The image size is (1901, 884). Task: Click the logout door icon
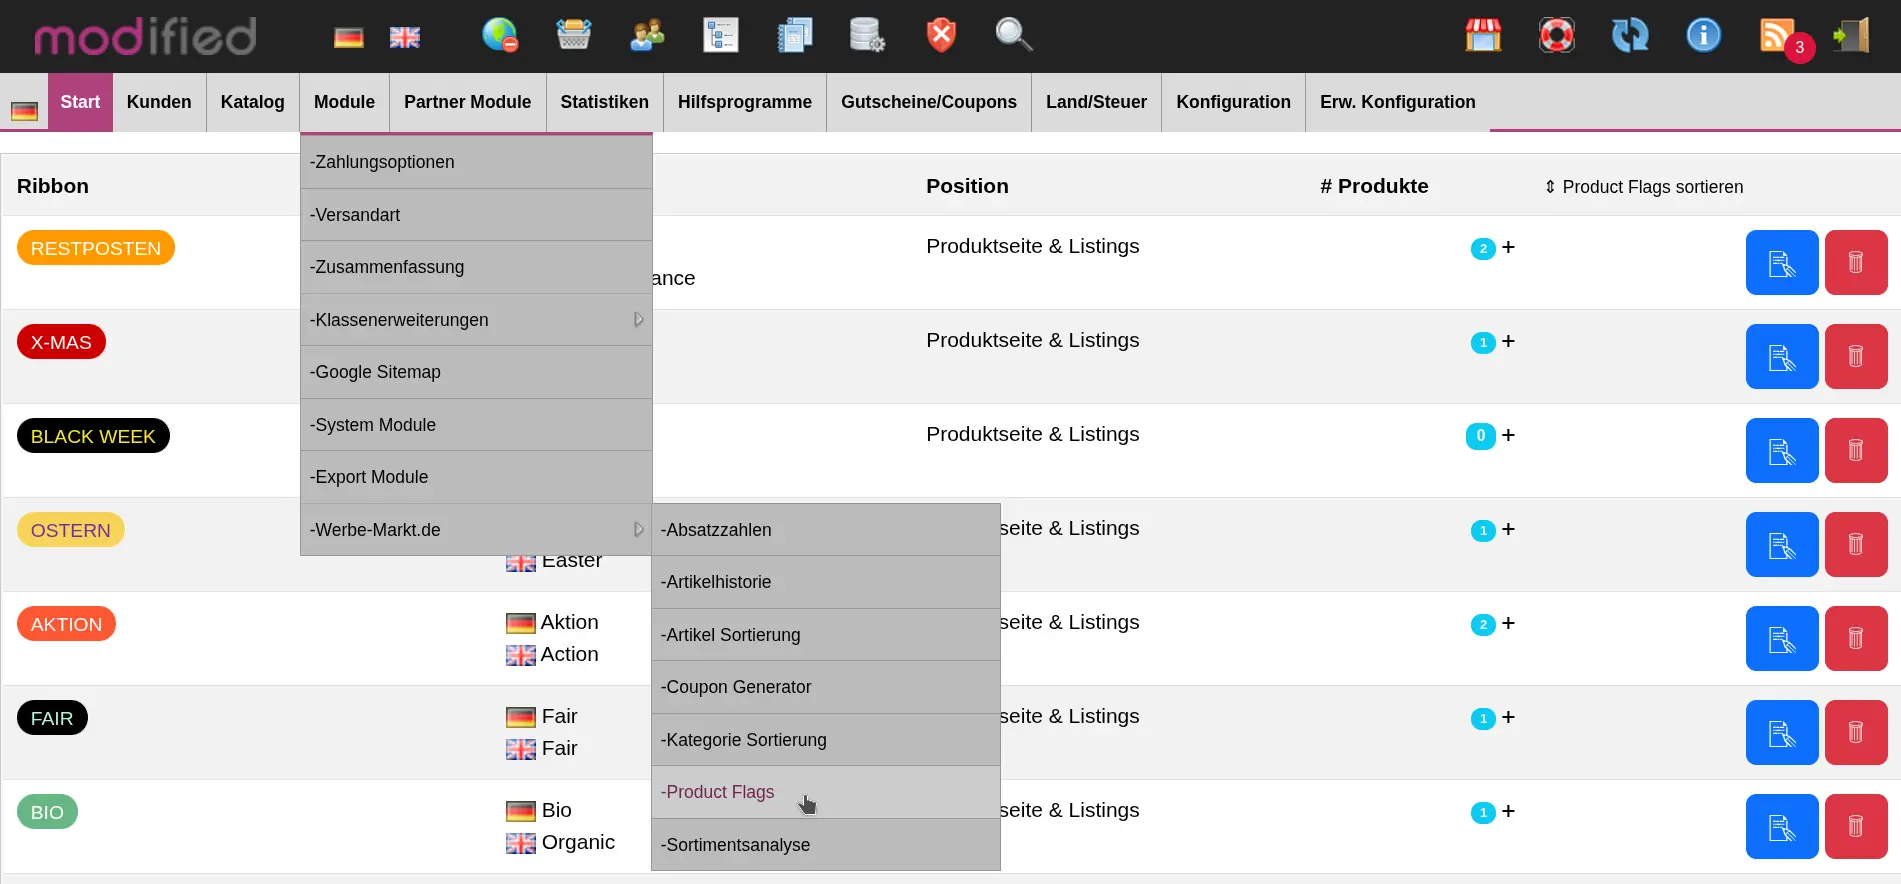tap(1851, 35)
